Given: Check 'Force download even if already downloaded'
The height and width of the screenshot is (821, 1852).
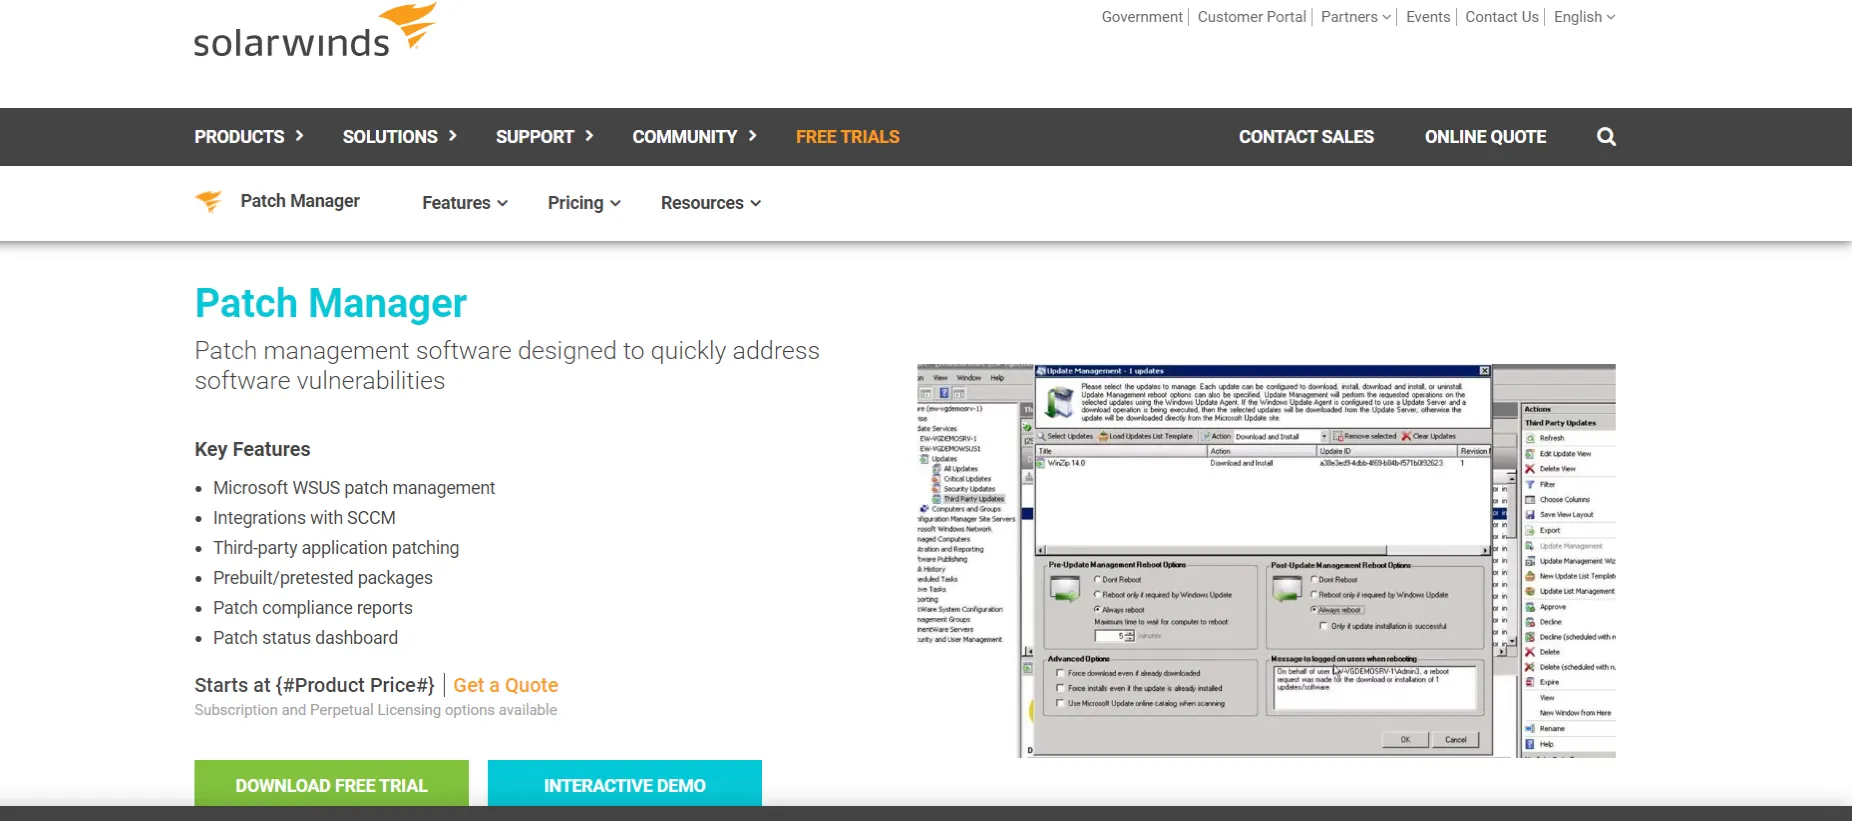Looking at the screenshot, I should (x=1061, y=673).
